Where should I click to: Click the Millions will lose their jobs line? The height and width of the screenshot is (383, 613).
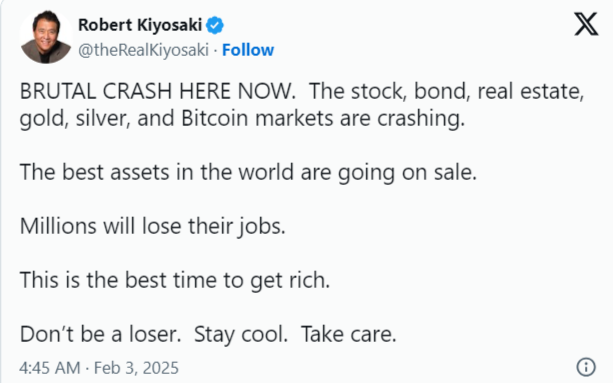point(152,226)
